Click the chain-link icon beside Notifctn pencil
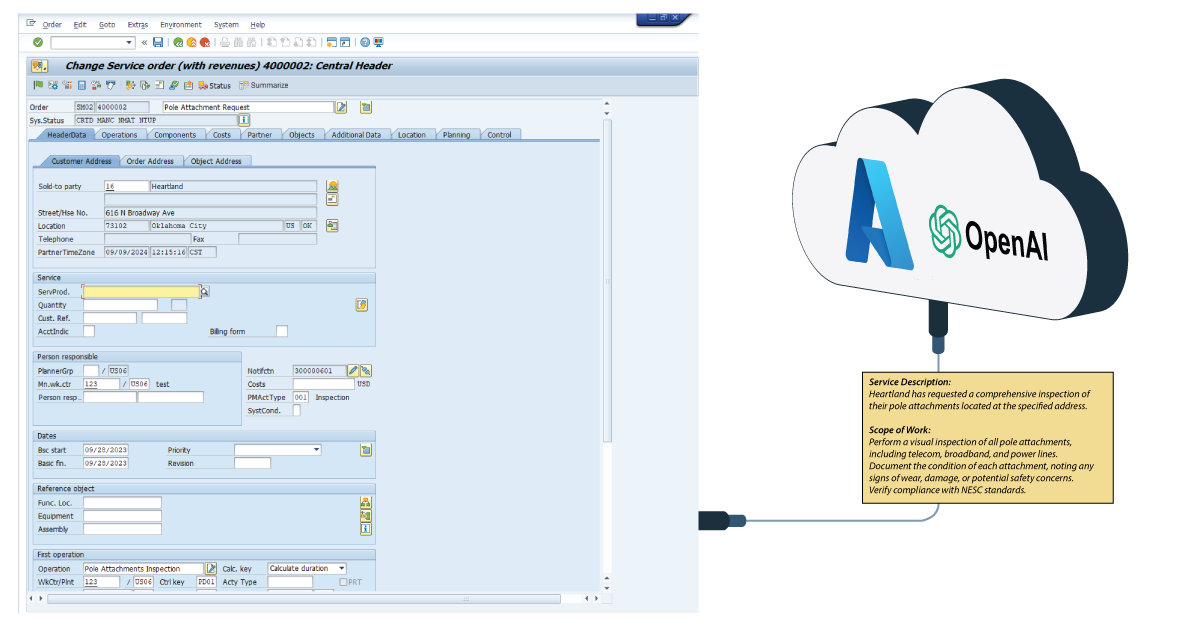This screenshot has height=627, width=1200. [365, 371]
